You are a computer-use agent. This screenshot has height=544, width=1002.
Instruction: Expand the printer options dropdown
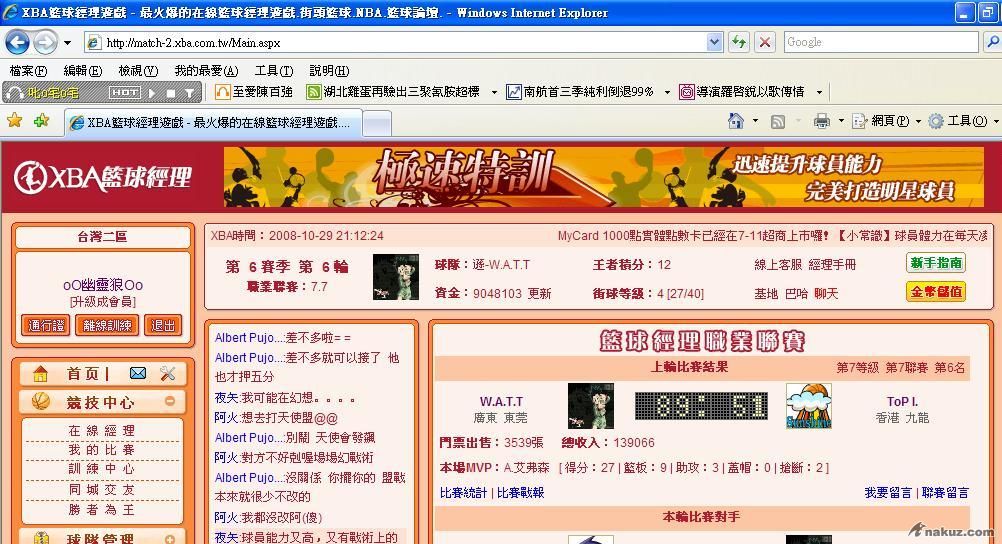coord(841,121)
